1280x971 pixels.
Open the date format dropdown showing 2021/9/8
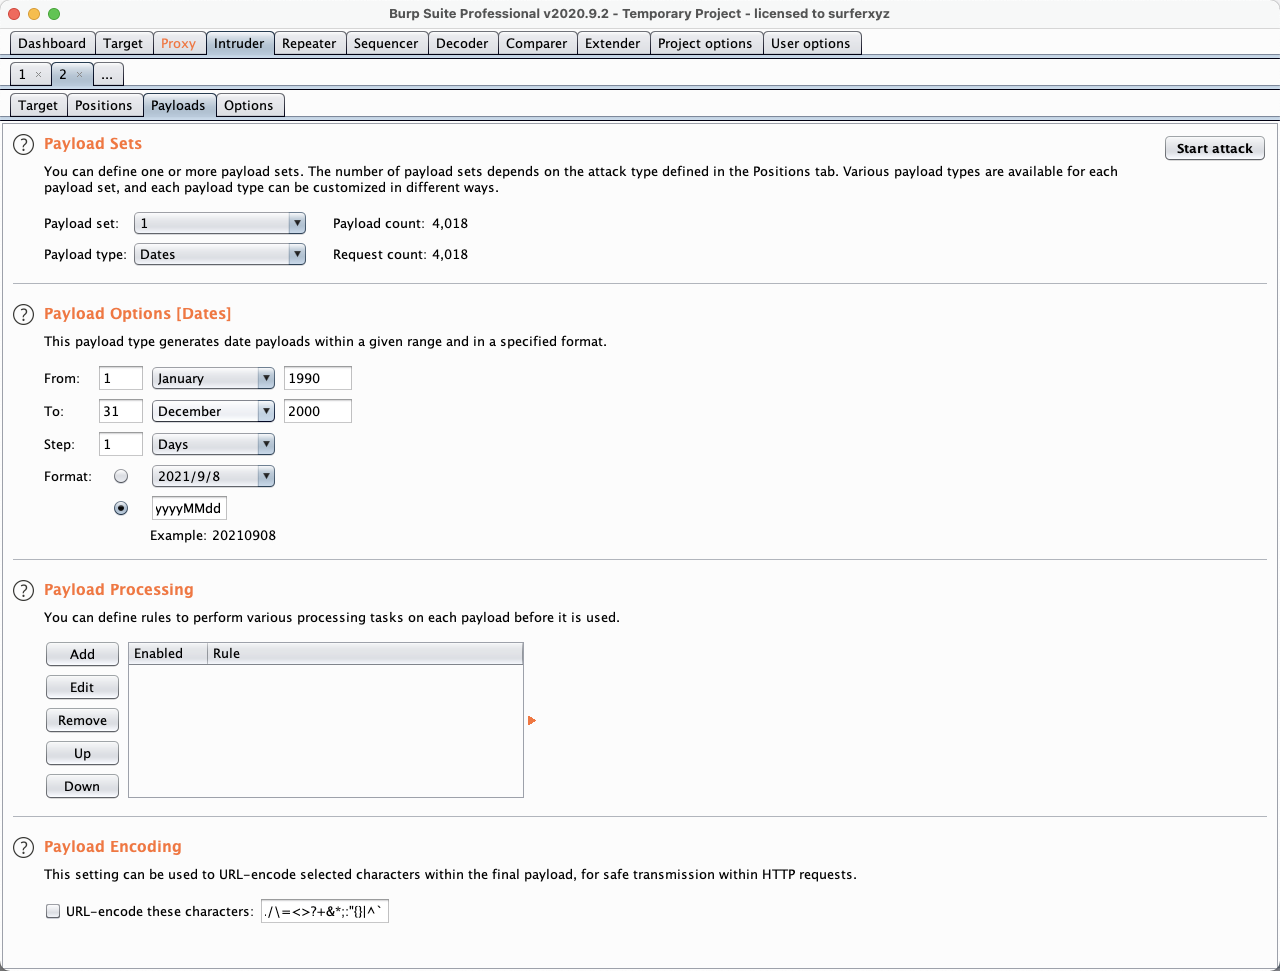pos(213,477)
